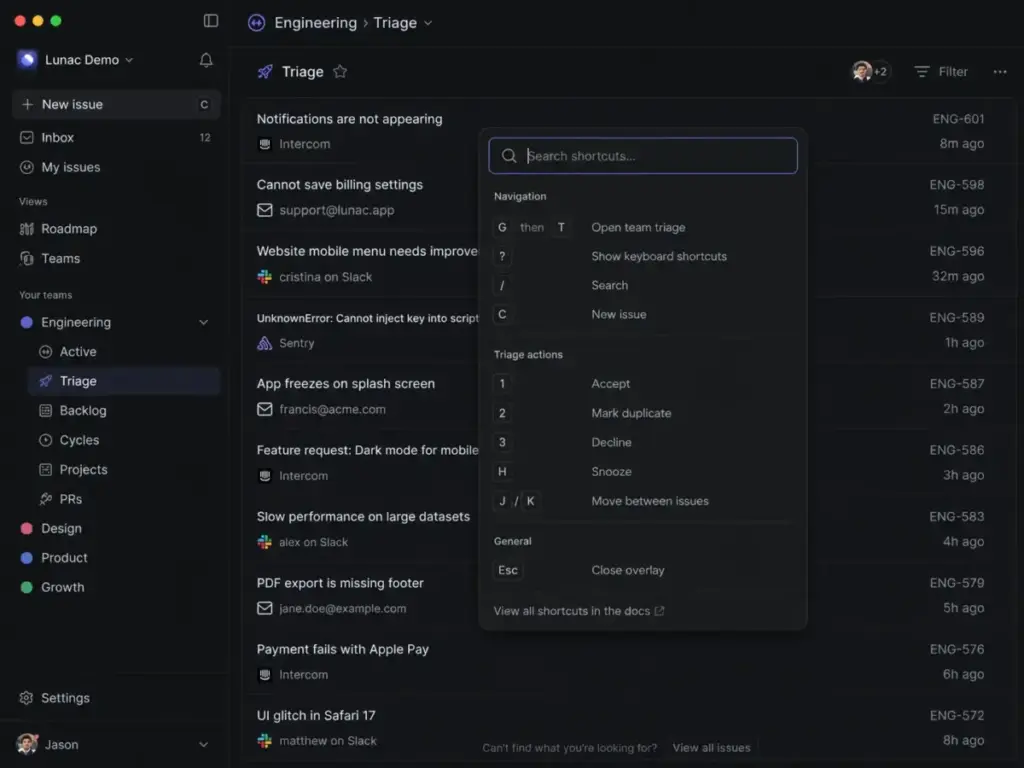Click the Active status icon
Screen dimensions: 1024x768
click(x=45, y=352)
